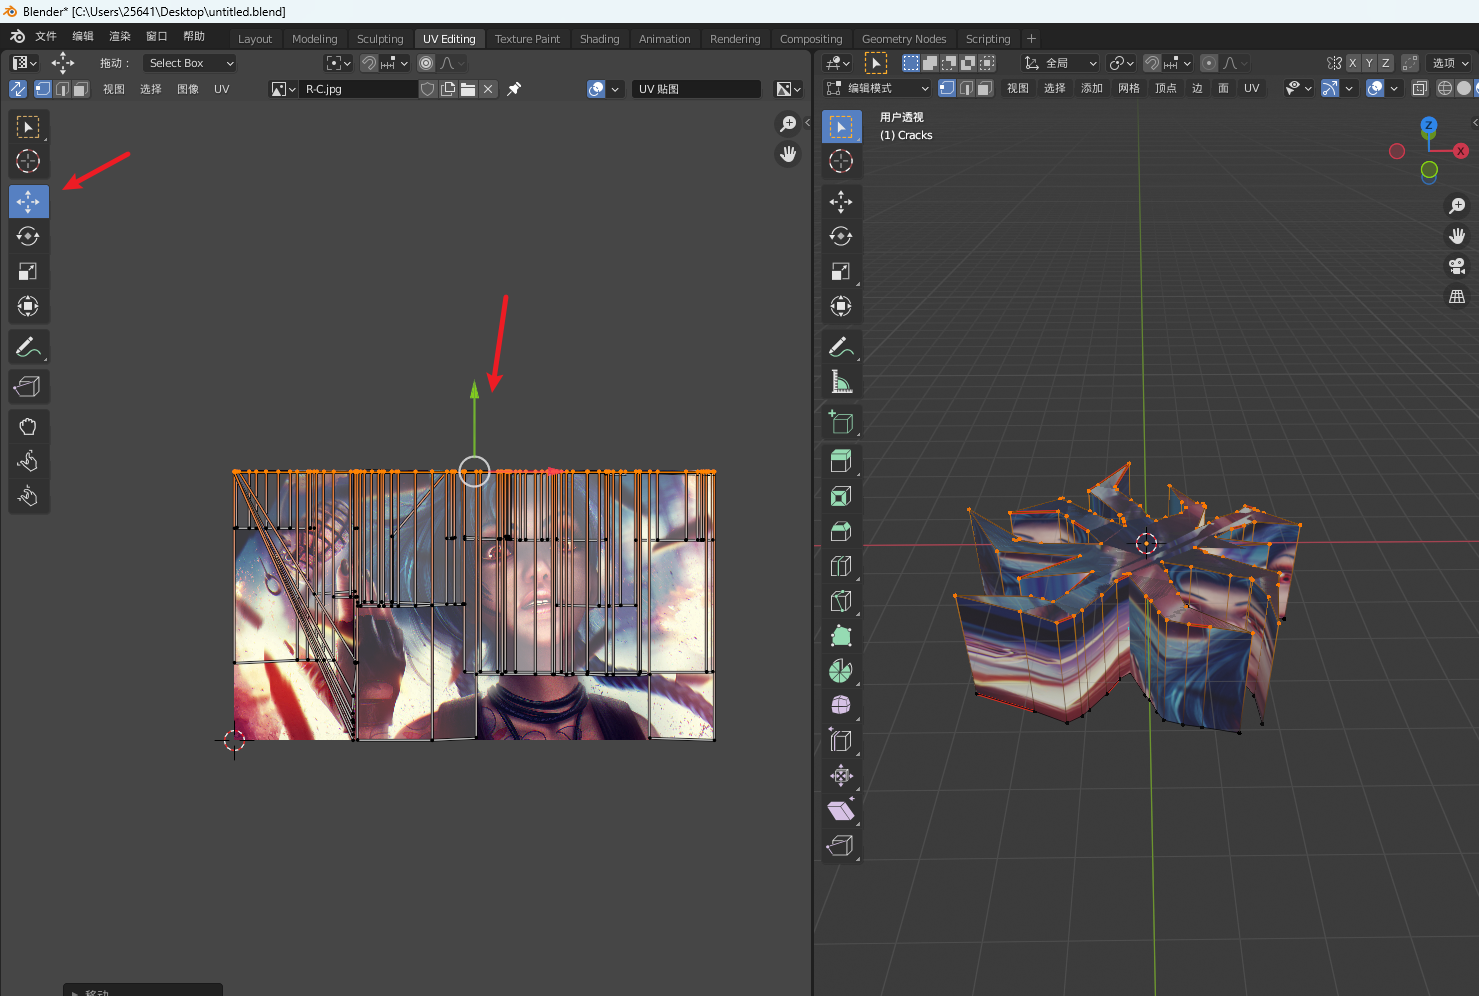Open 文件 File menu
Image resolution: width=1479 pixels, height=996 pixels.
[x=46, y=36]
